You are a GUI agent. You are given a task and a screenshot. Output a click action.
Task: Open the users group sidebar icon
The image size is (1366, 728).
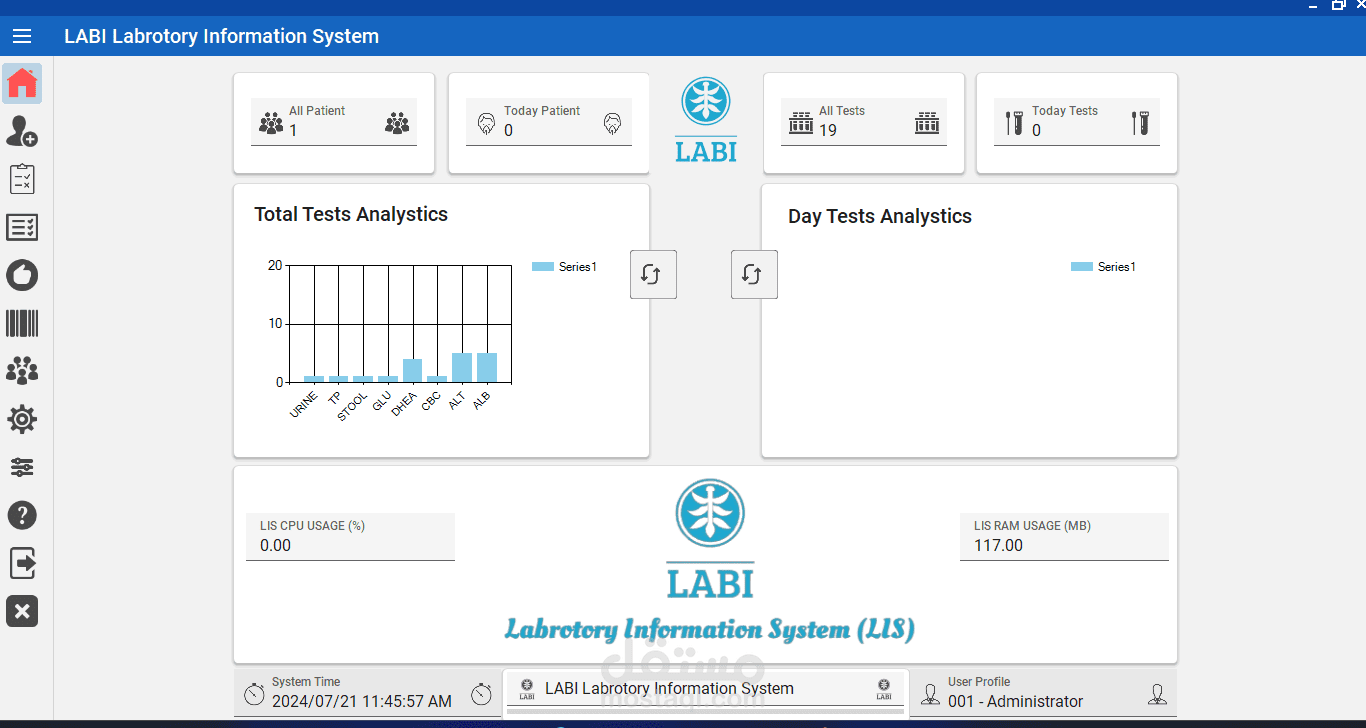pyautogui.click(x=22, y=371)
